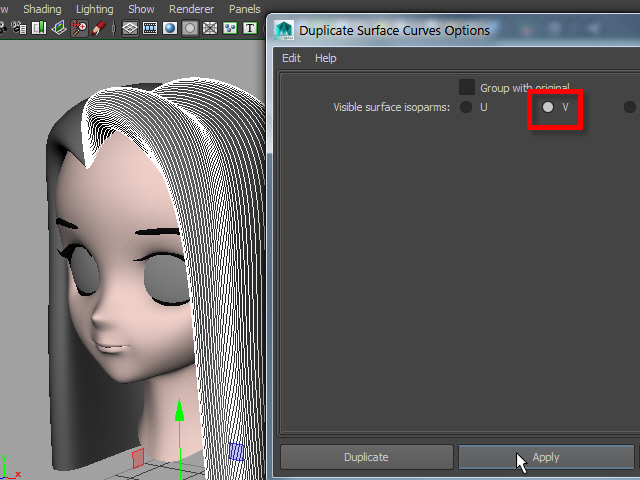Select the V isoparms radio button
Screen dimensions: 640x480
[x=548, y=107]
